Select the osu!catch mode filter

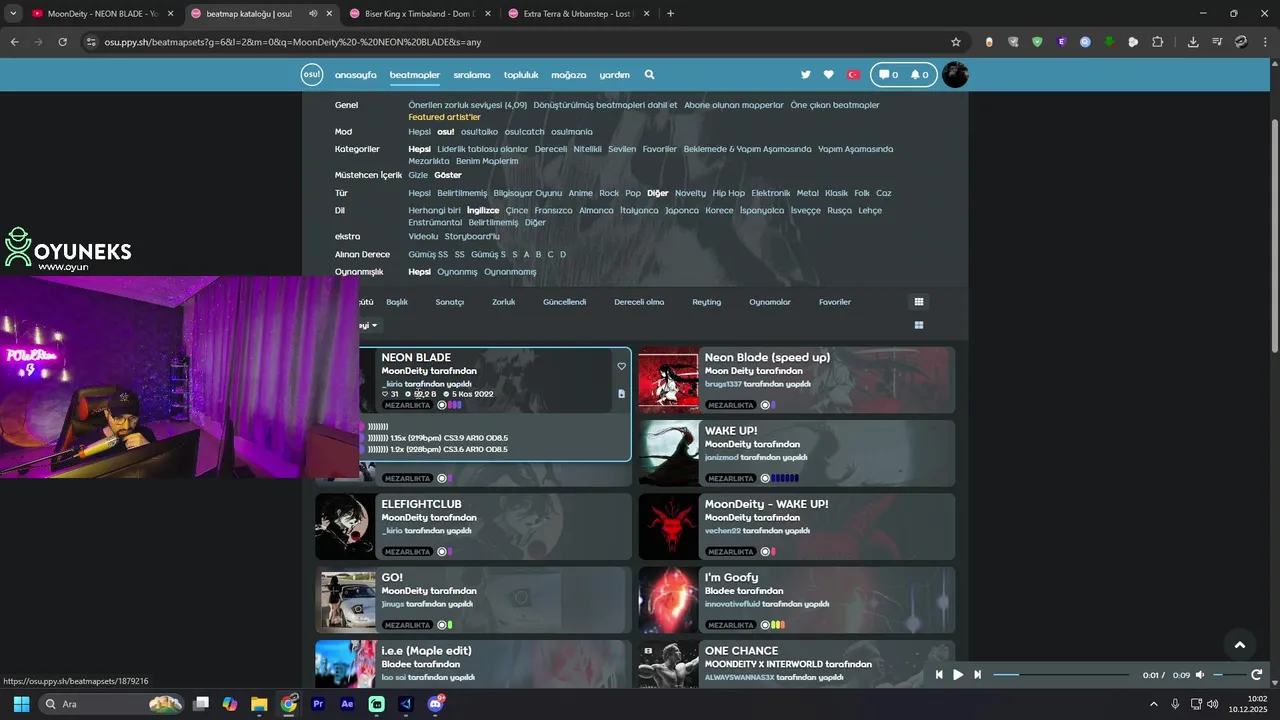(x=525, y=132)
